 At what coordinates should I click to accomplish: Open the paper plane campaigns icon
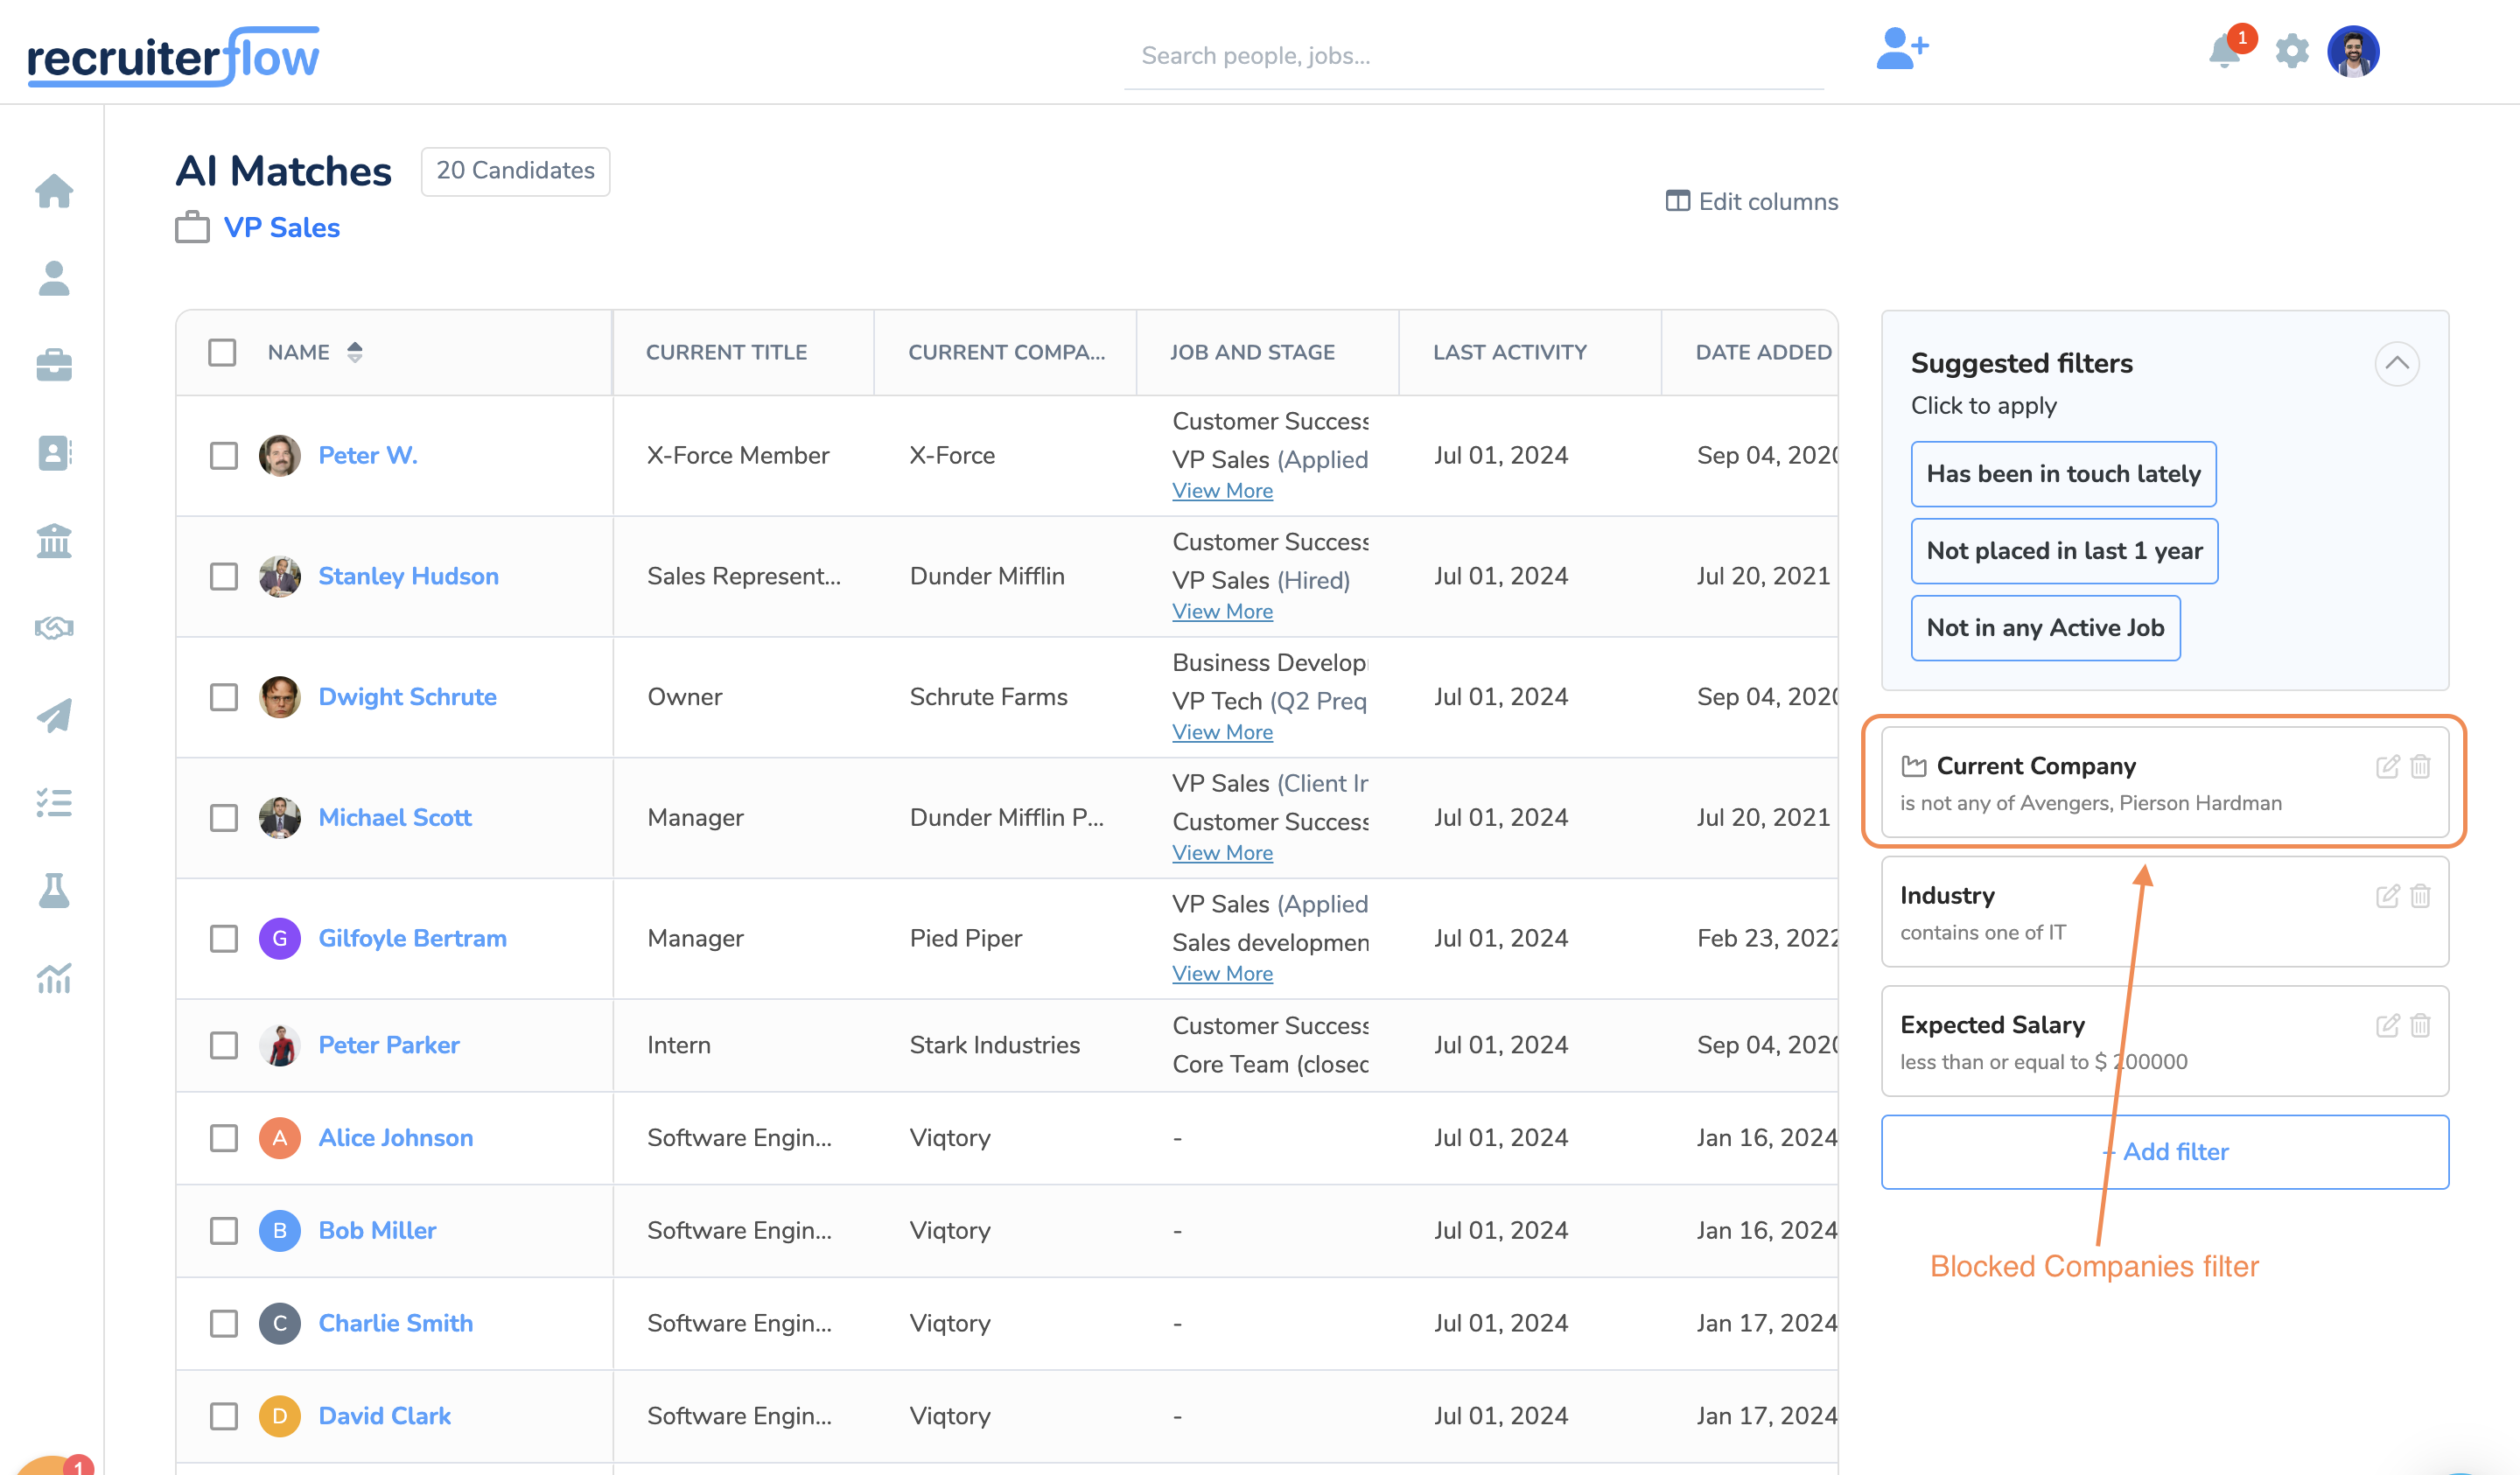pos(54,715)
